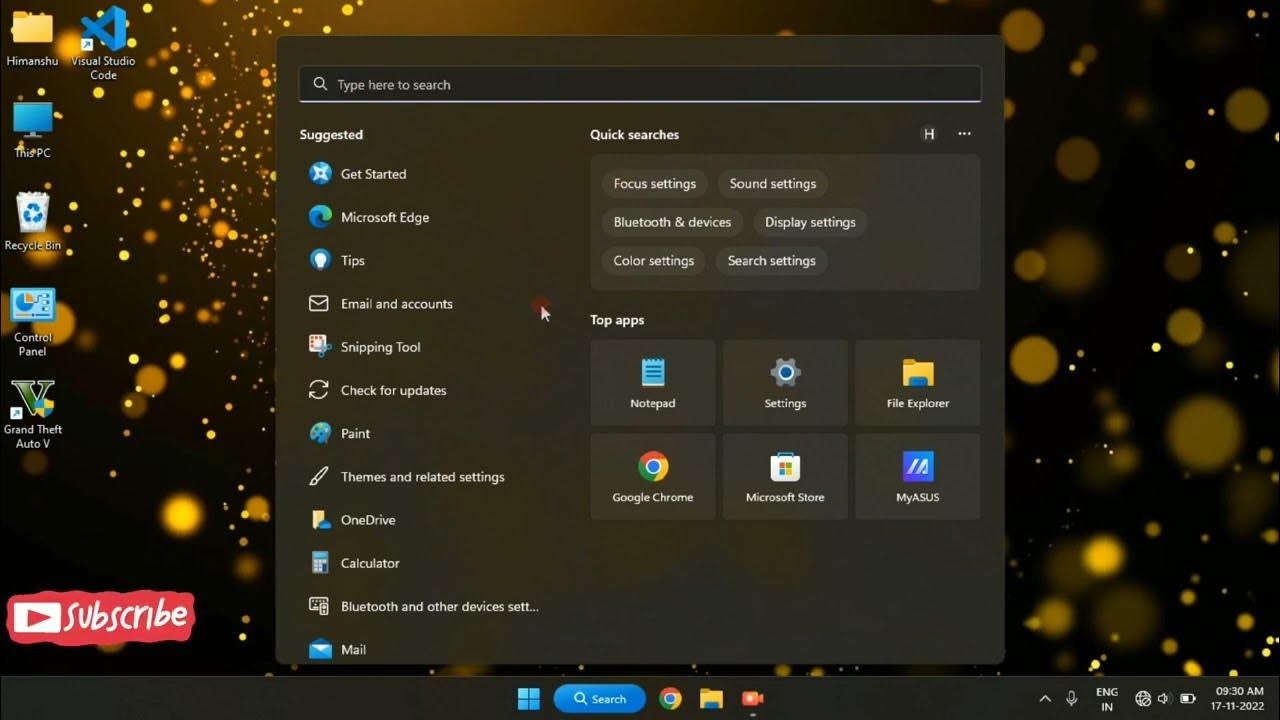Viewport: 1280px width, 720px height.
Task: Select Display settings quick search
Action: click(x=810, y=222)
